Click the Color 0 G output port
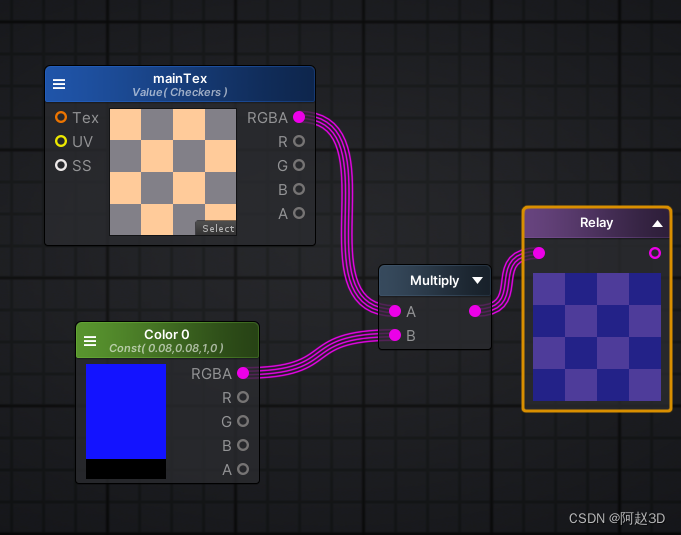Screen dimensions: 681x535 tap(243, 421)
